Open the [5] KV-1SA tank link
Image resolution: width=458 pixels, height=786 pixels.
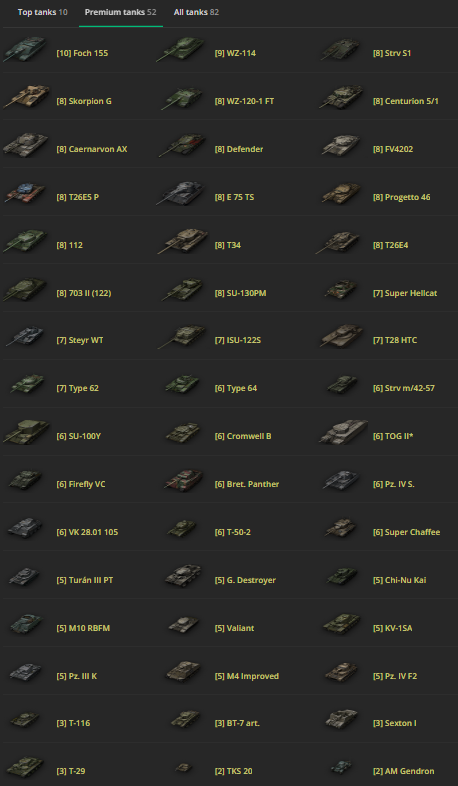point(393,628)
